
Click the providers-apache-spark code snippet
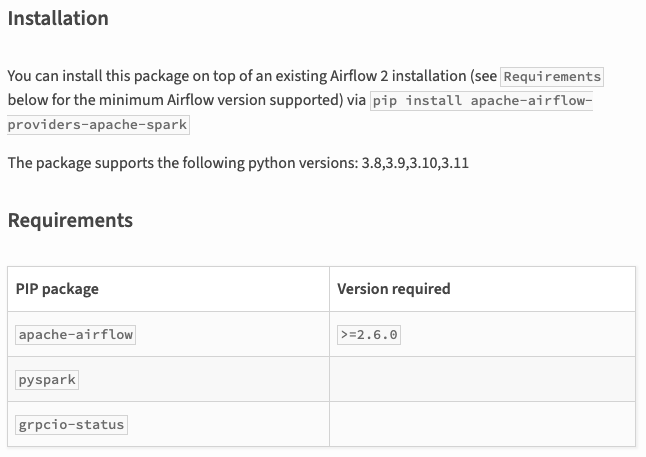pyautogui.click(x=98, y=124)
